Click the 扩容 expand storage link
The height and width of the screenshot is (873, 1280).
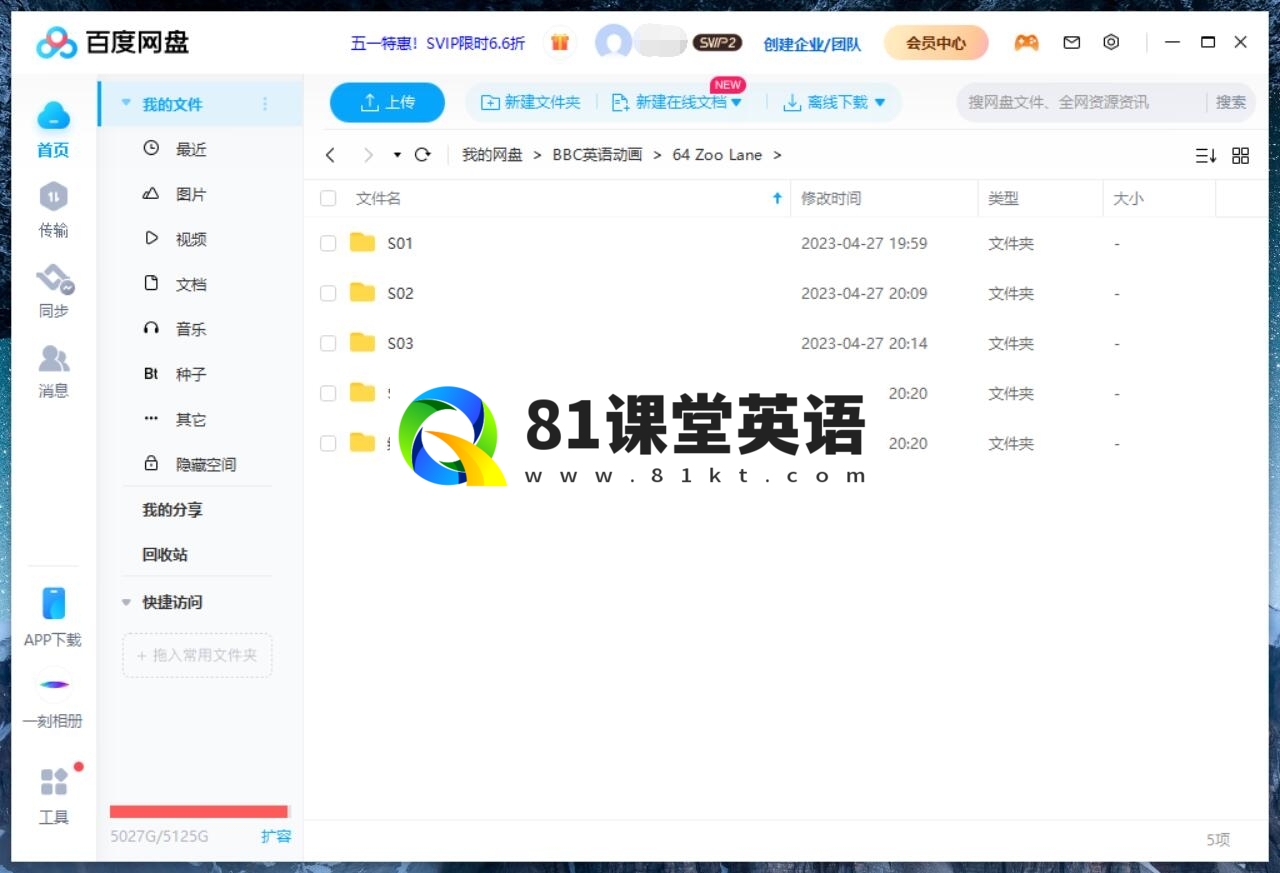tap(276, 836)
